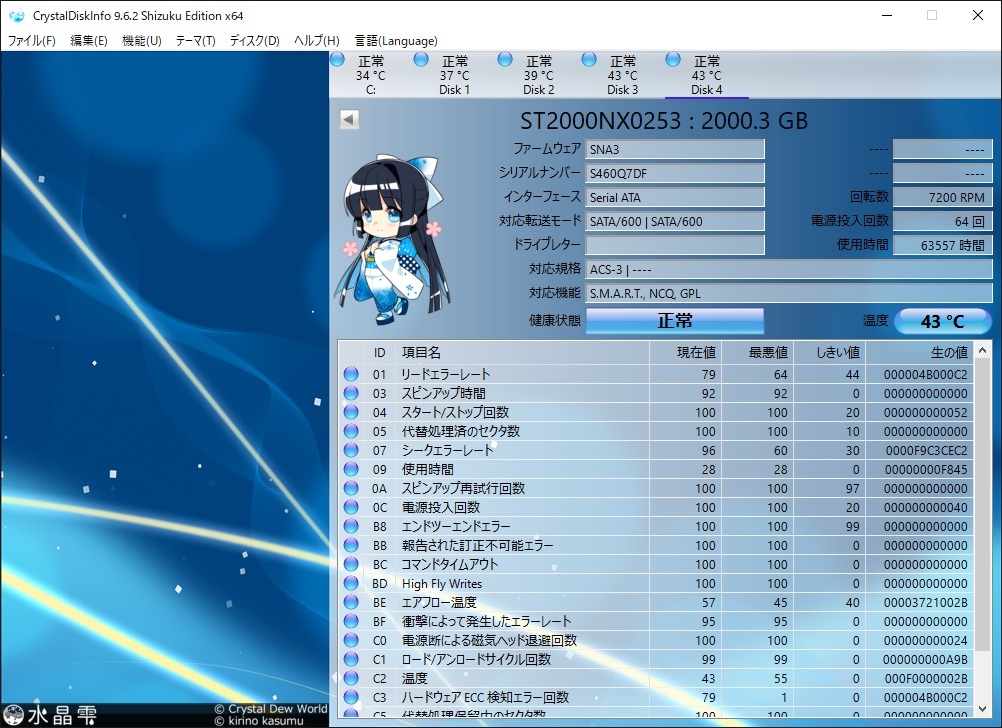Click status orb for attribute 05 row
1002x728 pixels.
point(351,432)
